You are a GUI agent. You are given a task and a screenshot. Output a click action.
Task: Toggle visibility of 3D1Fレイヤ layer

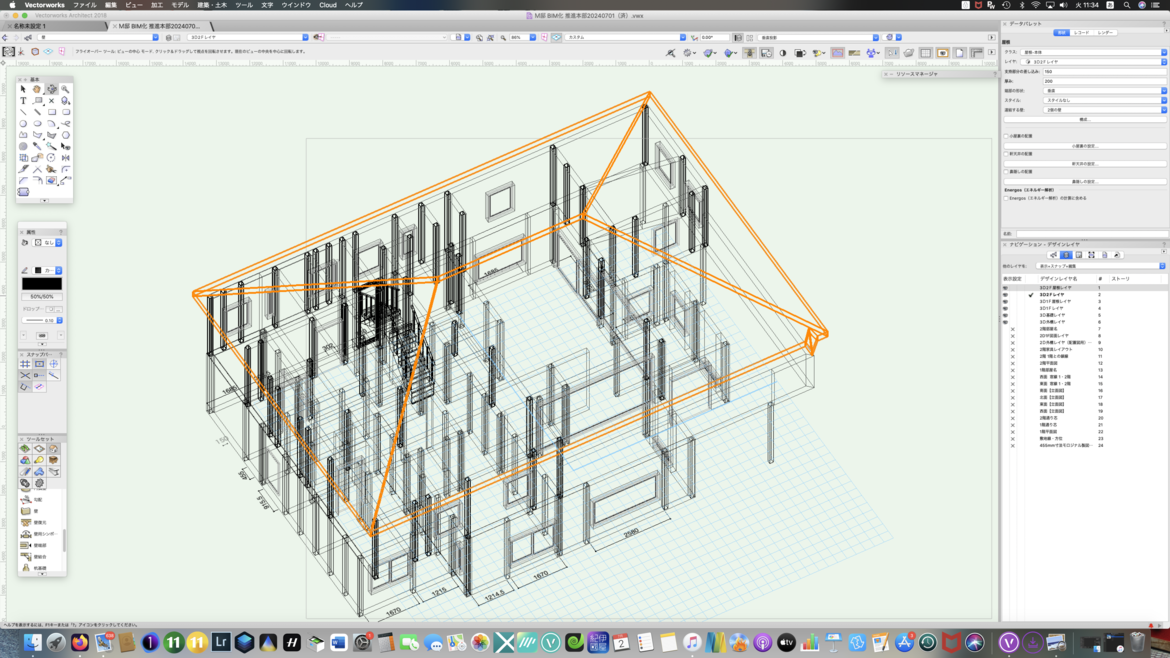pos(1005,308)
